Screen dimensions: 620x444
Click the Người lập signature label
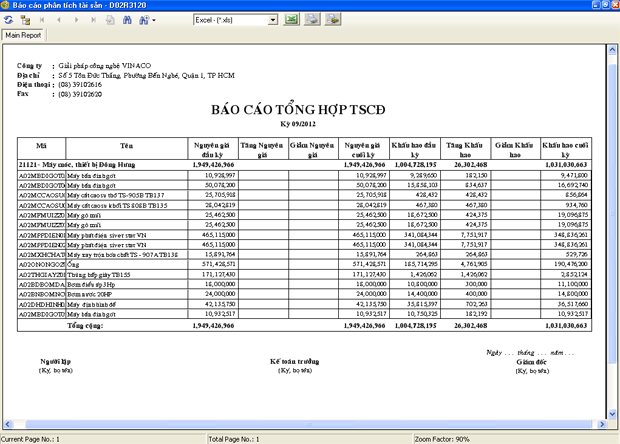pyautogui.click(x=56, y=361)
